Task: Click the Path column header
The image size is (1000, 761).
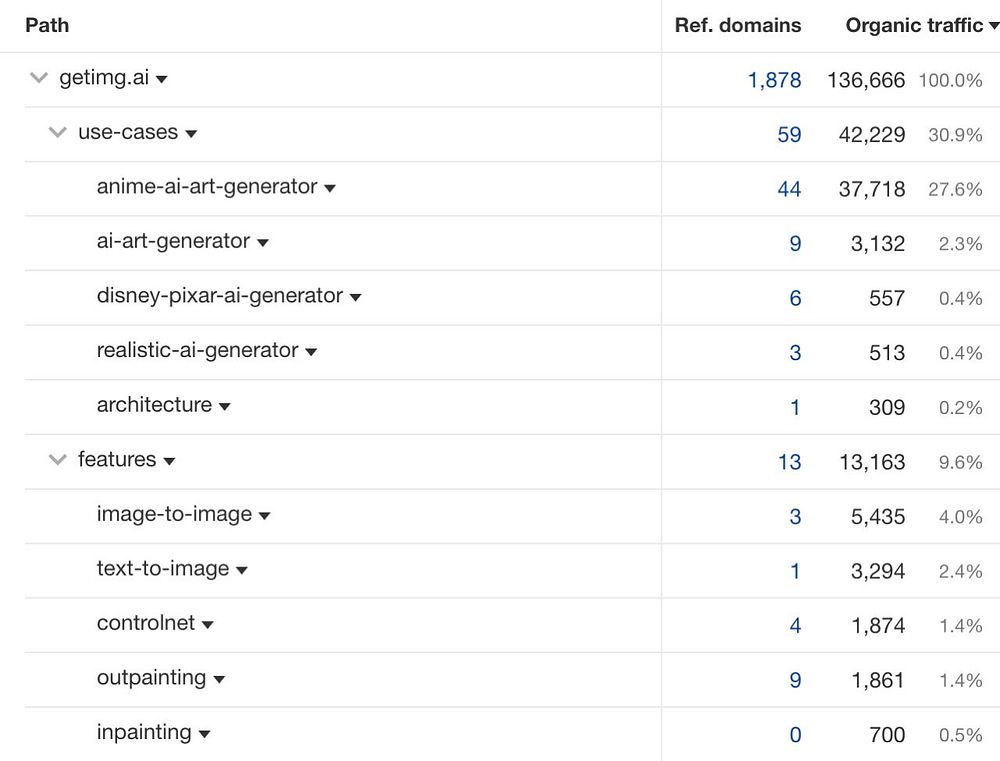Action: click(47, 25)
